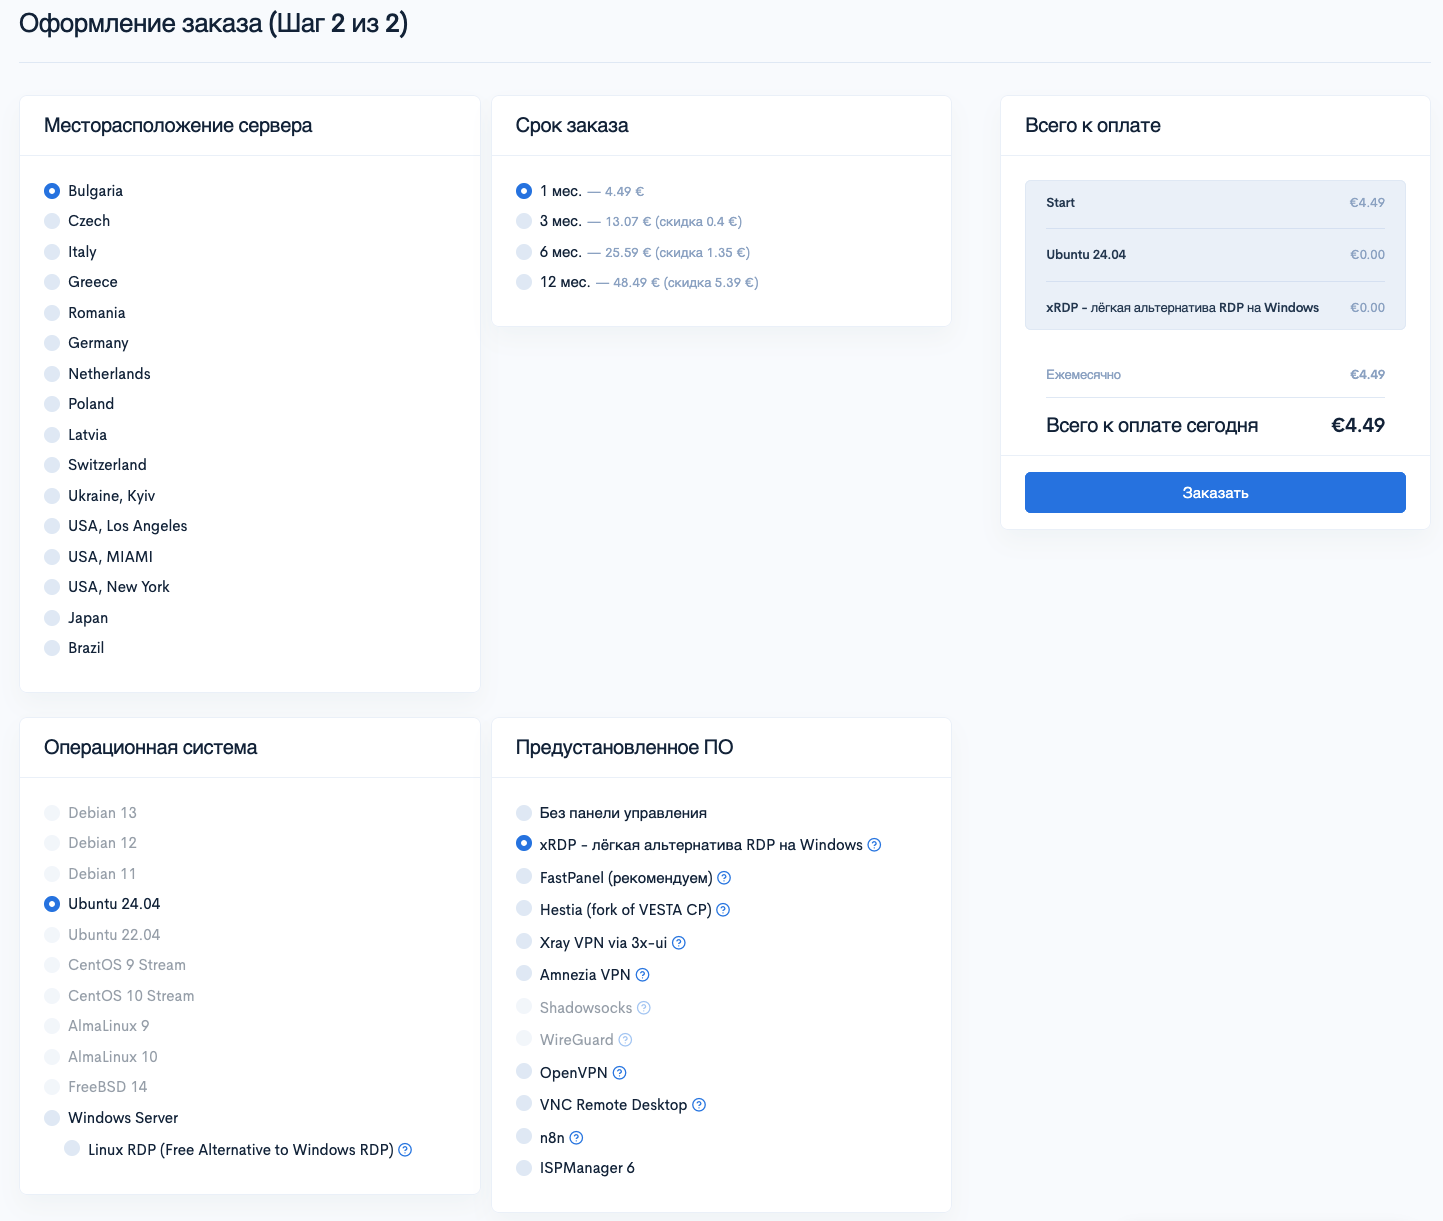Choose Brazil server location
The height and width of the screenshot is (1221, 1443).
point(52,648)
